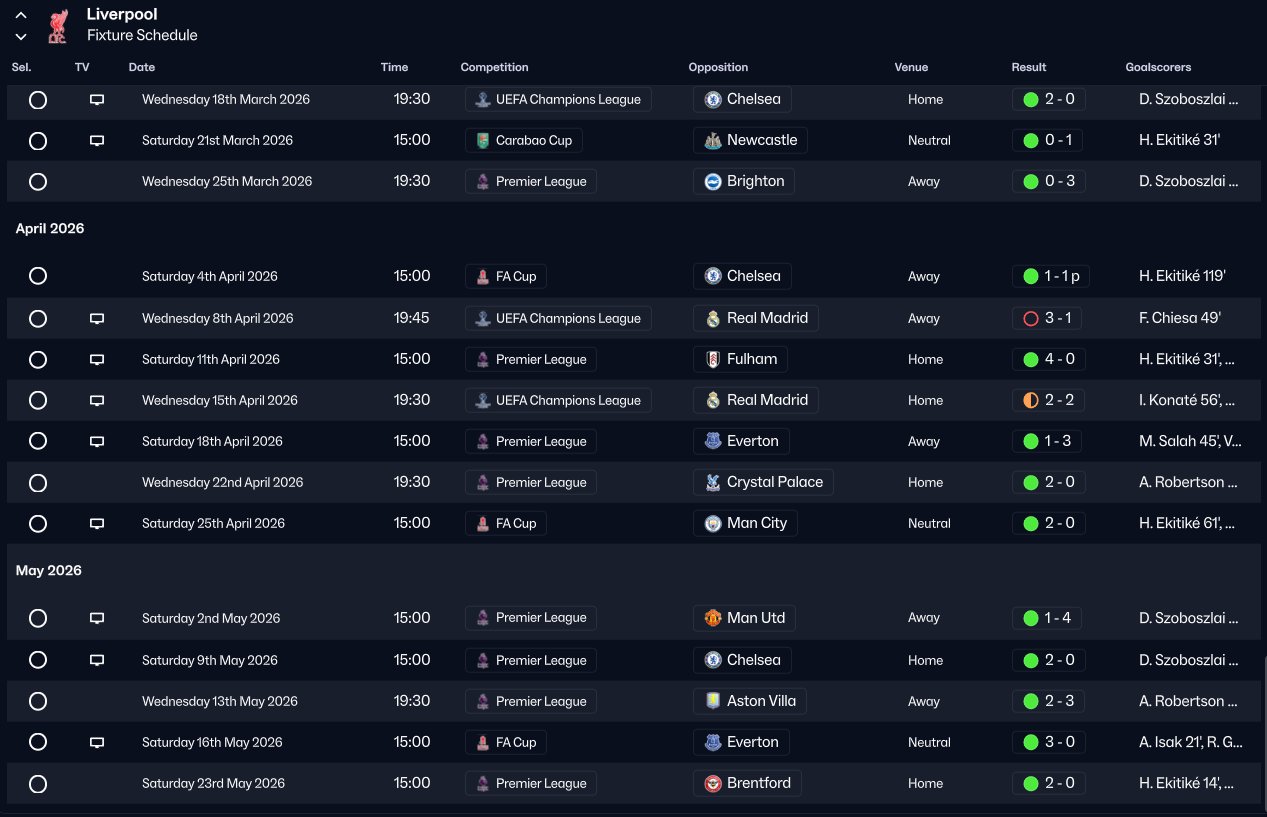Click the TV column header
Viewport: 1267px width, 817px height.
tap(82, 67)
